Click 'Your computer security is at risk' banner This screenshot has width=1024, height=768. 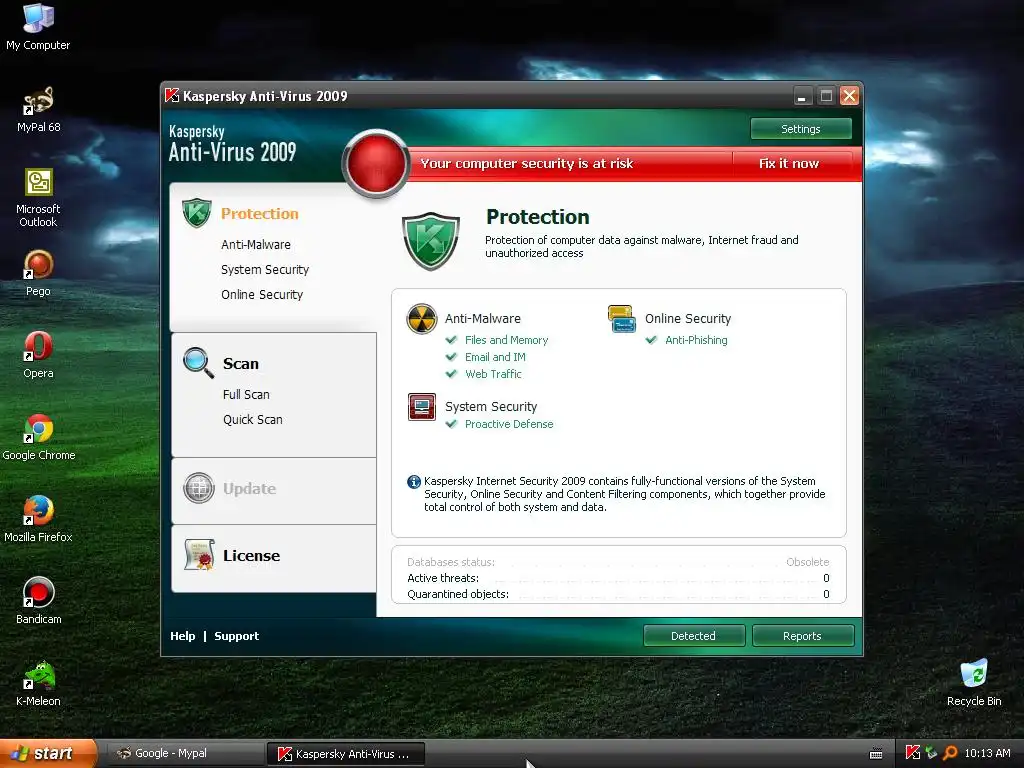pos(526,164)
